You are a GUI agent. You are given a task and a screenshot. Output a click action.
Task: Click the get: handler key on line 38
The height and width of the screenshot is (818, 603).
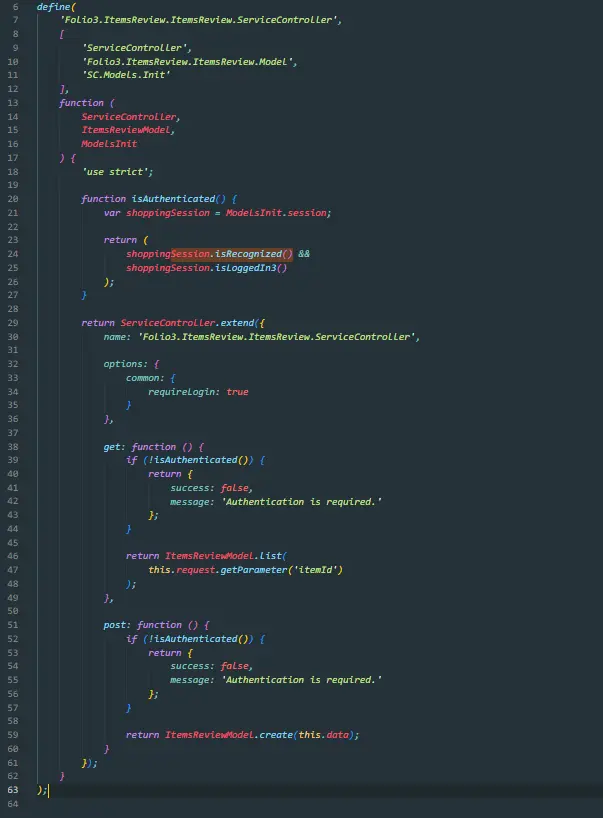(114, 447)
